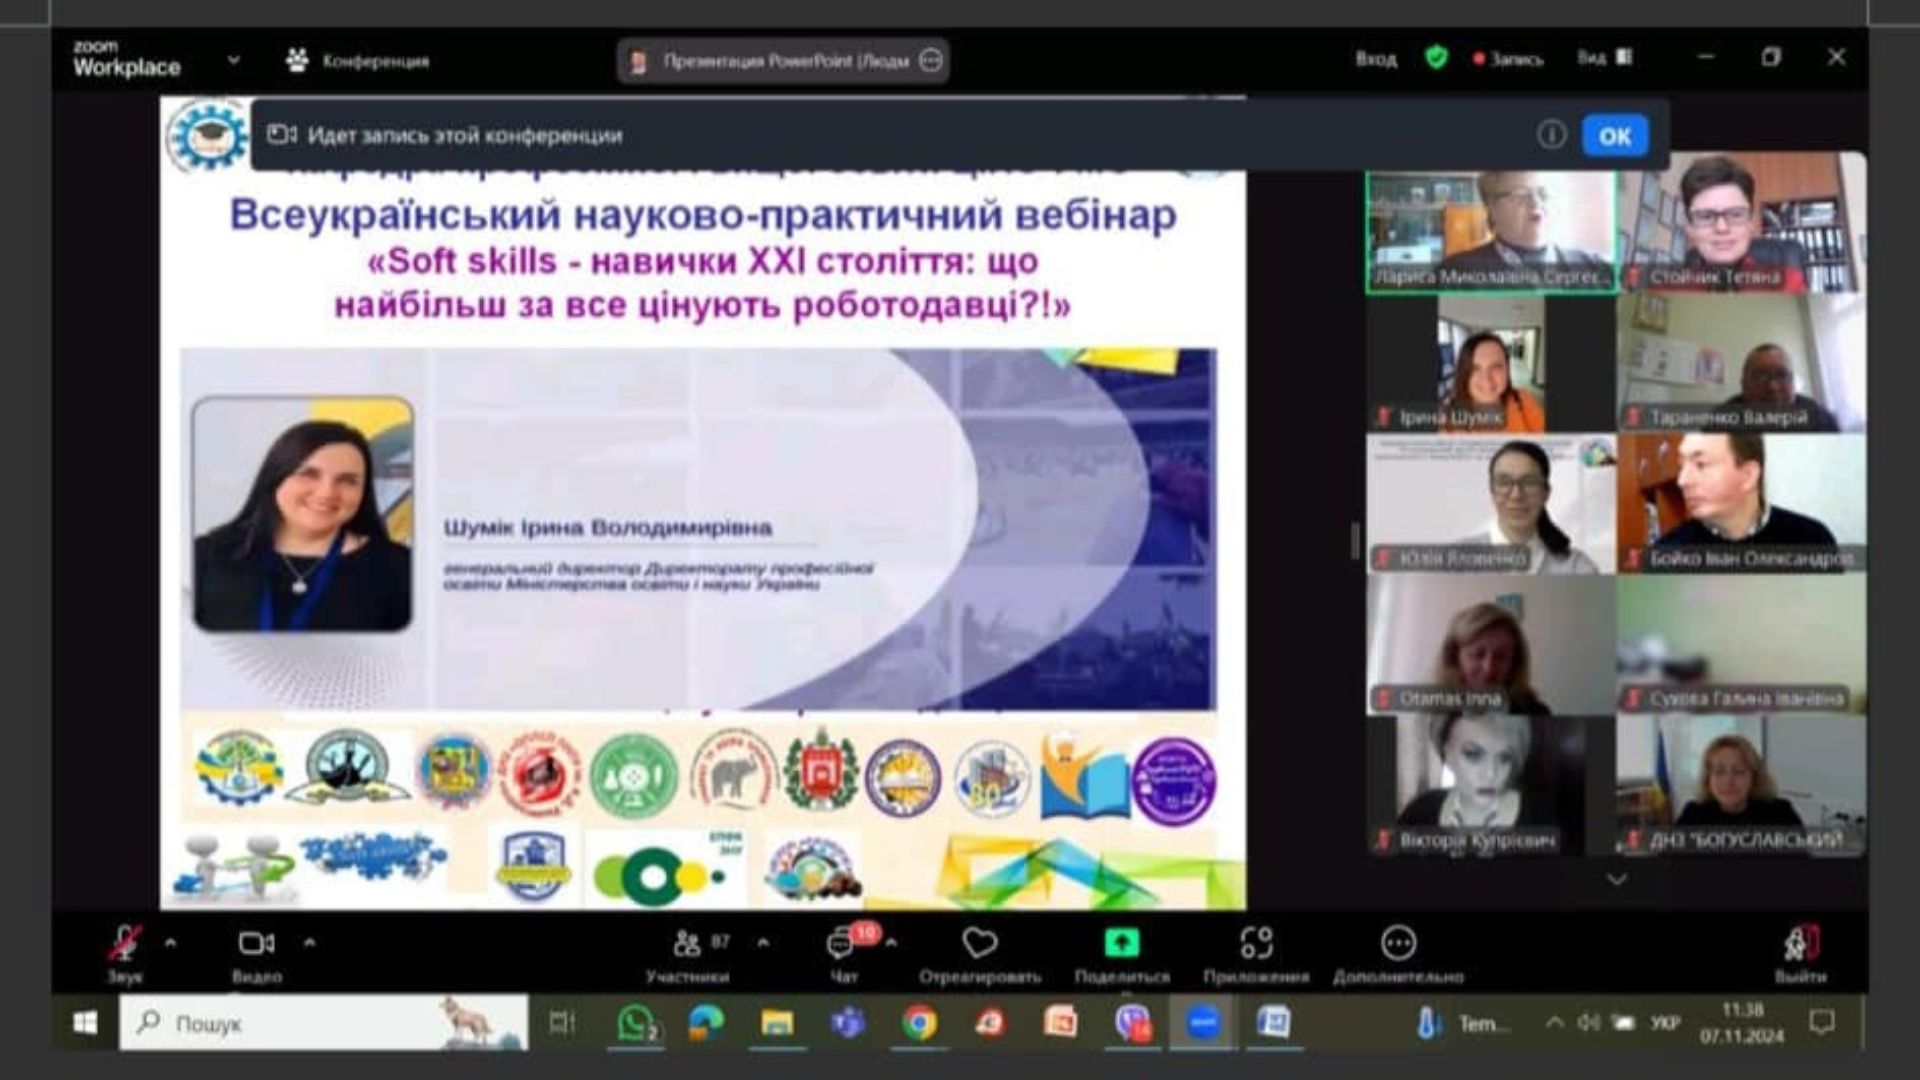Open Zoom Workplace dropdown arrow

pyautogui.click(x=233, y=60)
